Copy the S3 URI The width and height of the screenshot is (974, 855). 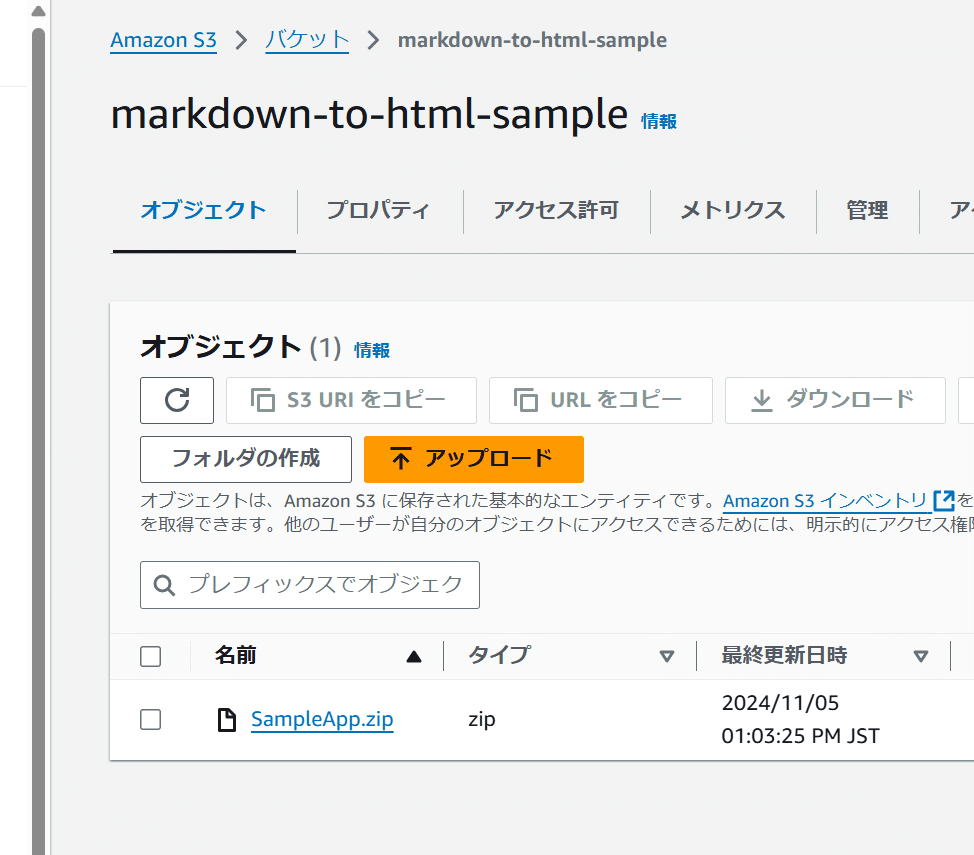[351, 400]
